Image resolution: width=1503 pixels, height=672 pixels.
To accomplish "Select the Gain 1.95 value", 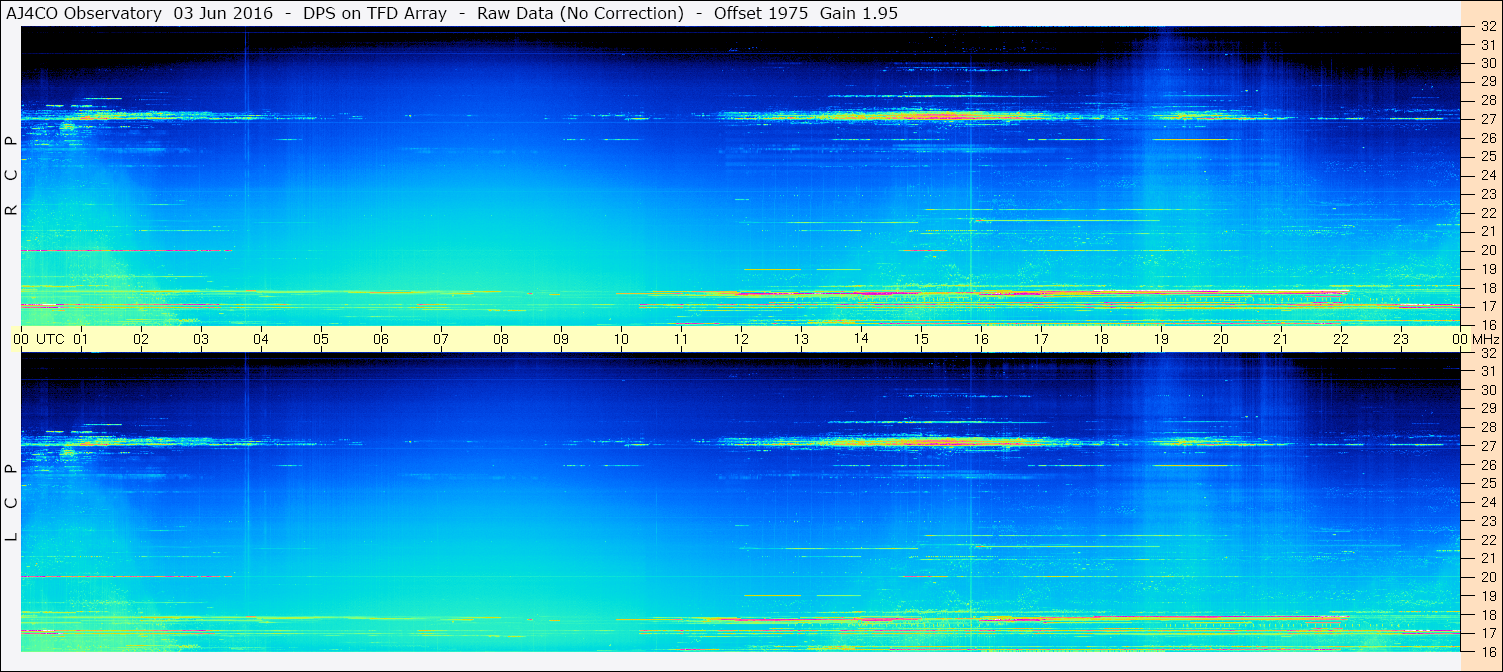I will 858,13.
